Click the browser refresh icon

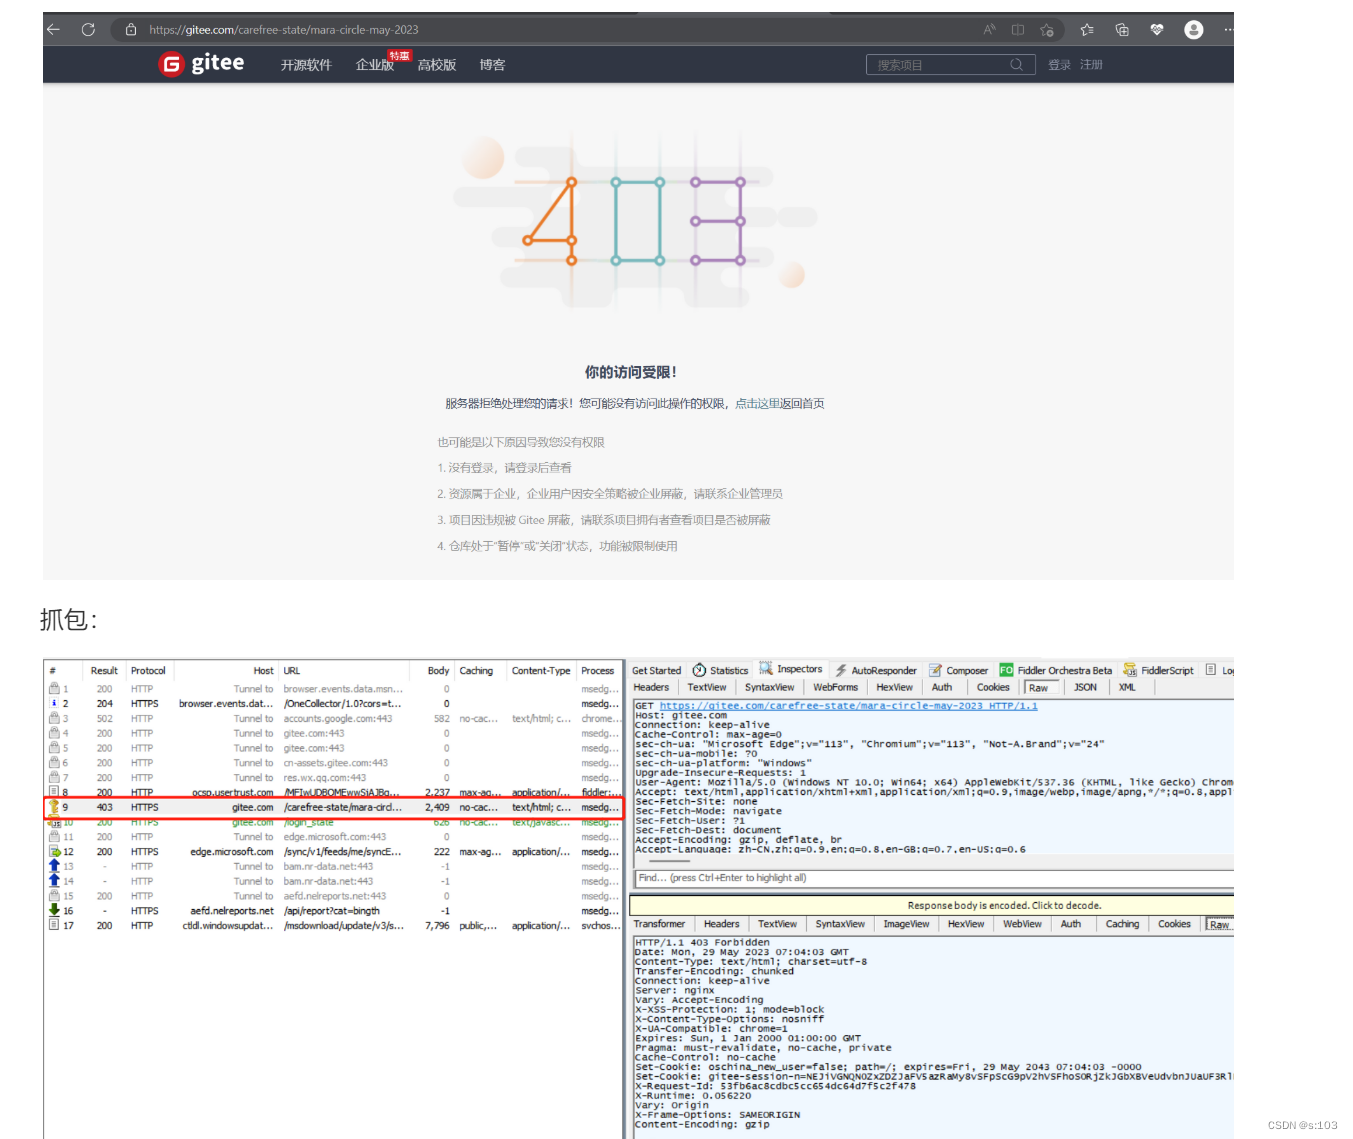(x=88, y=30)
